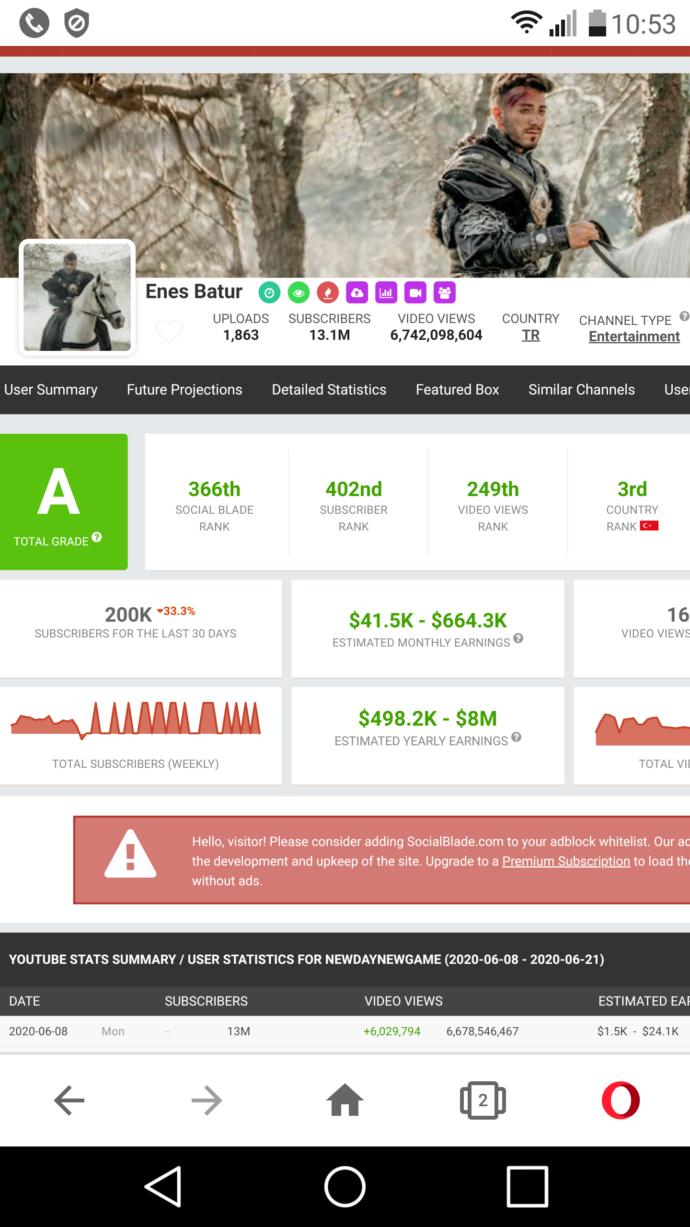
Task: Select the 6,678,546,467 total views cell
Action: [482, 1031]
